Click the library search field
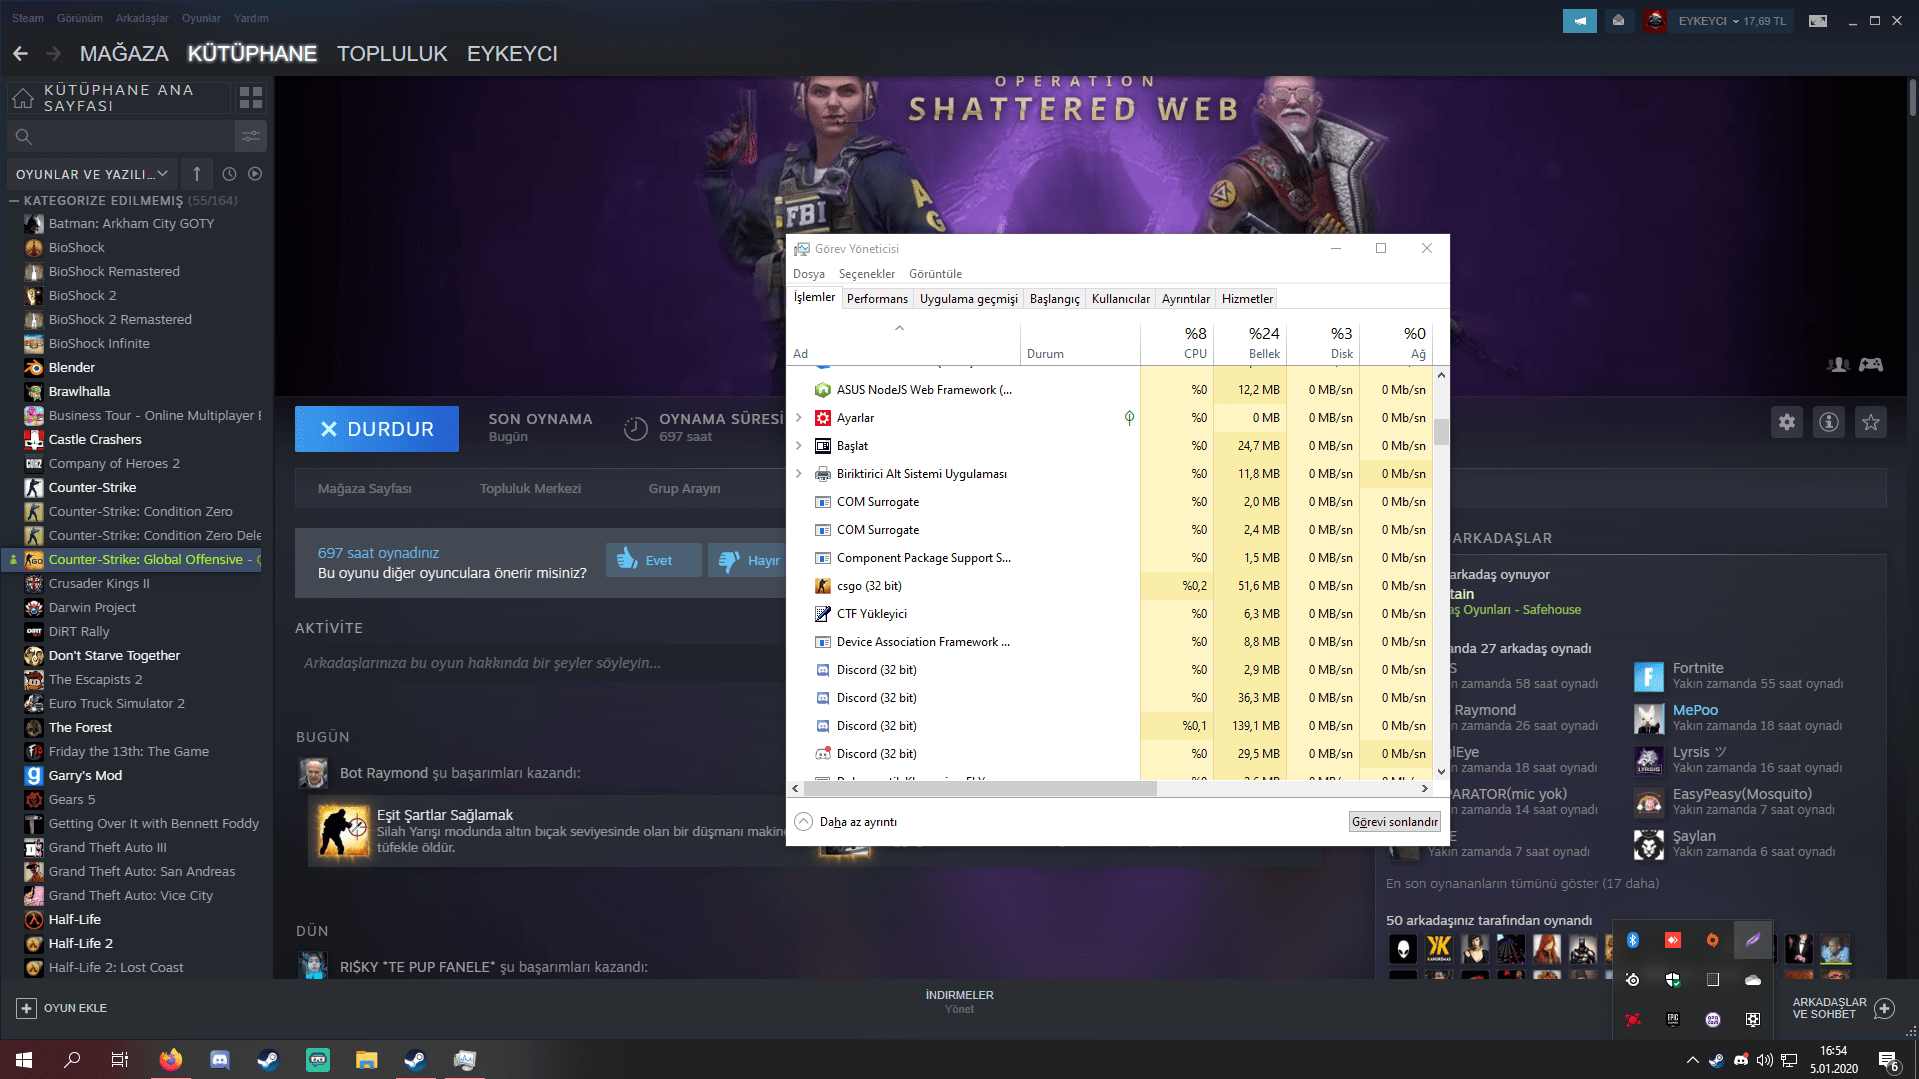1919x1079 pixels. tap(120, 136)
